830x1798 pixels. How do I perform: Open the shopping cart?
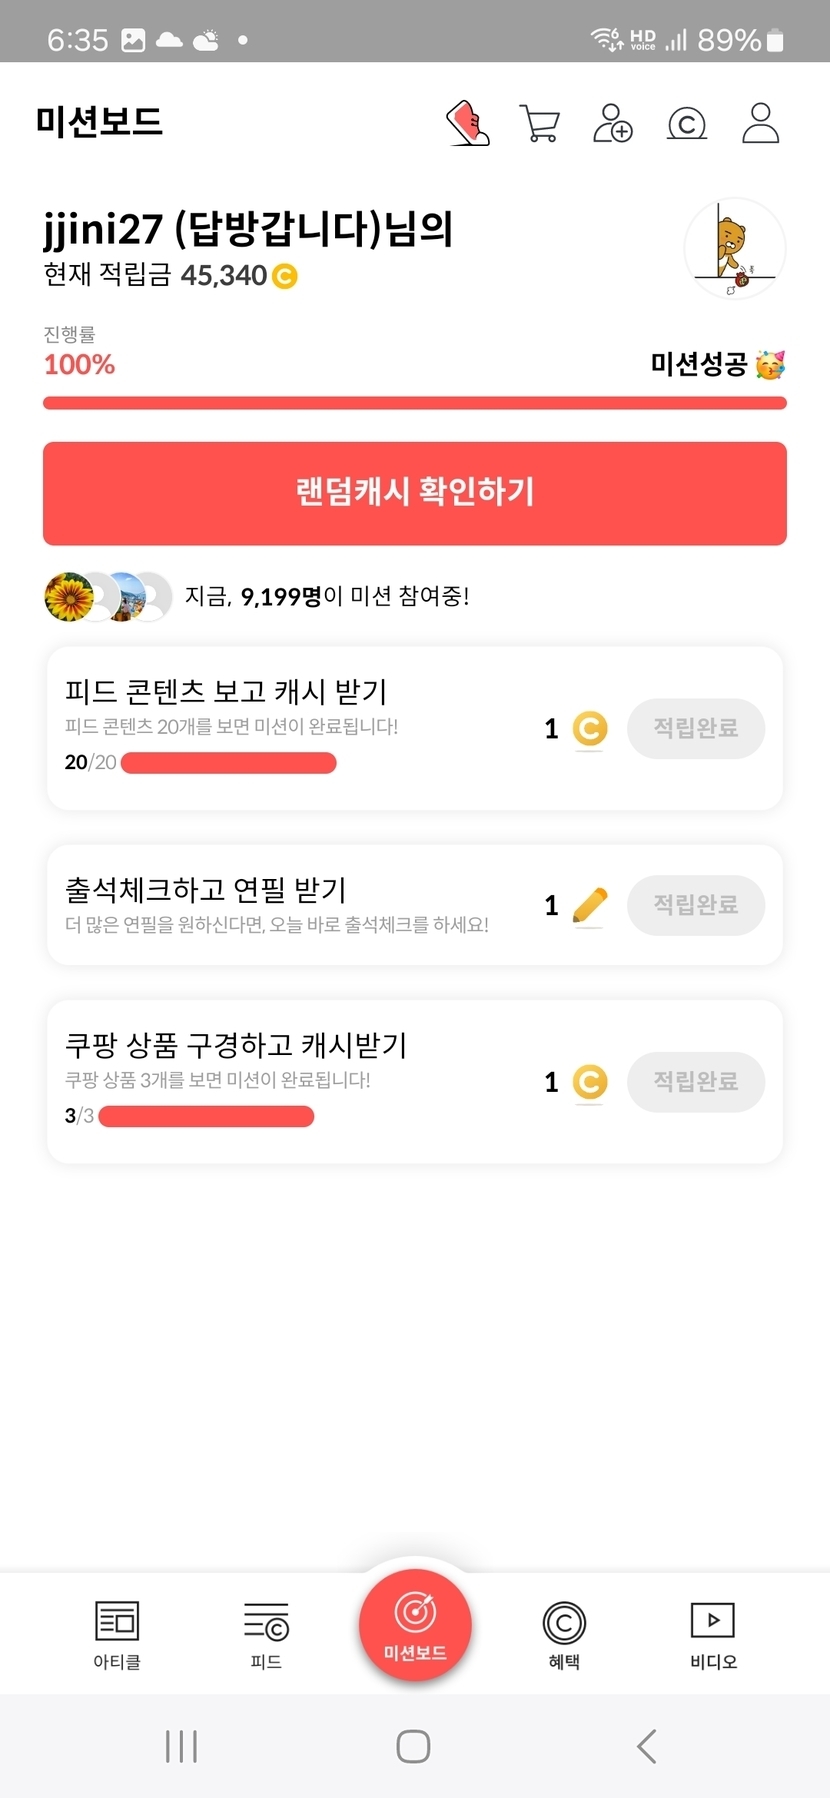click(540, 124)
